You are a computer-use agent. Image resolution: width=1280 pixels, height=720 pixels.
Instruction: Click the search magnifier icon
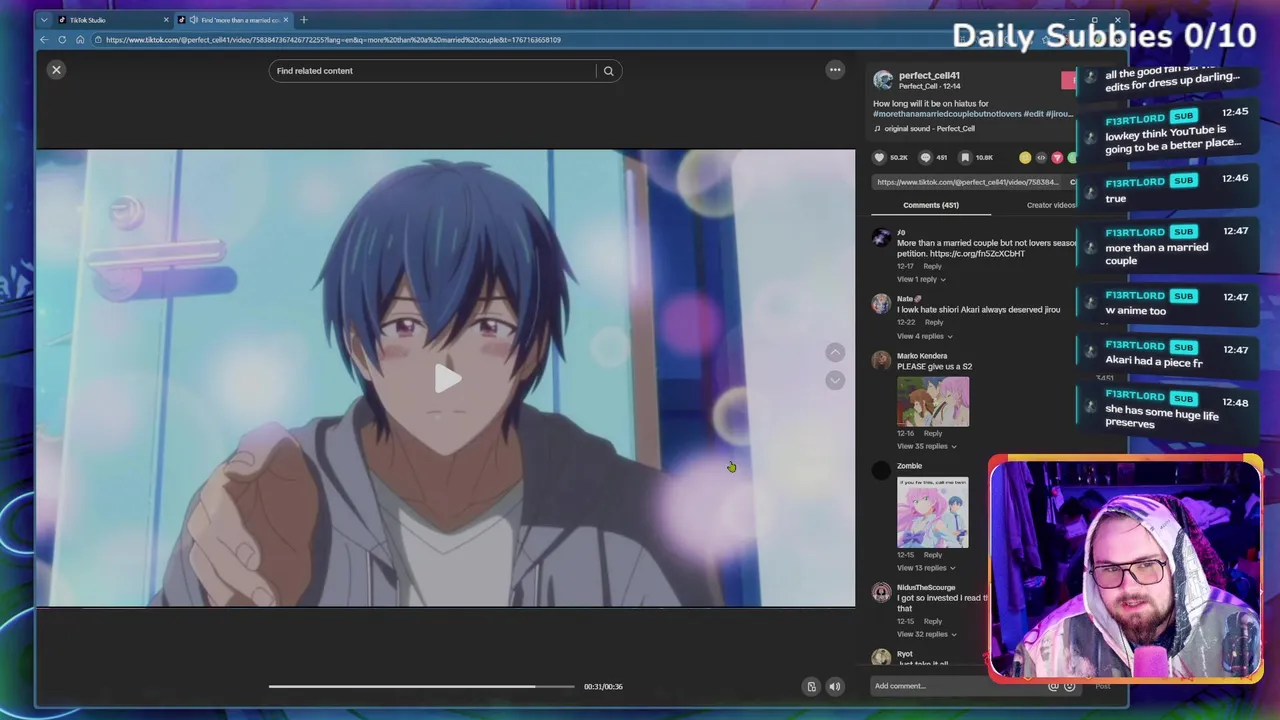[608, 71]
